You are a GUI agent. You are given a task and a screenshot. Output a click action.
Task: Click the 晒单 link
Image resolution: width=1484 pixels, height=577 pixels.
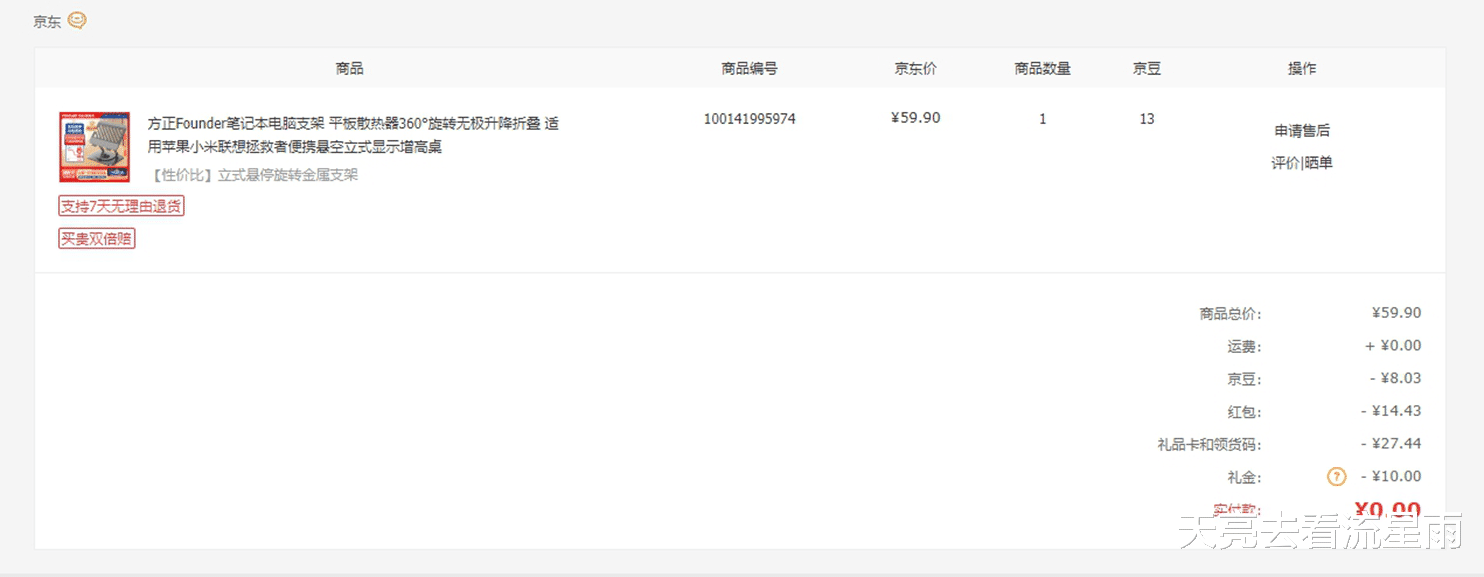point(1319,163)
